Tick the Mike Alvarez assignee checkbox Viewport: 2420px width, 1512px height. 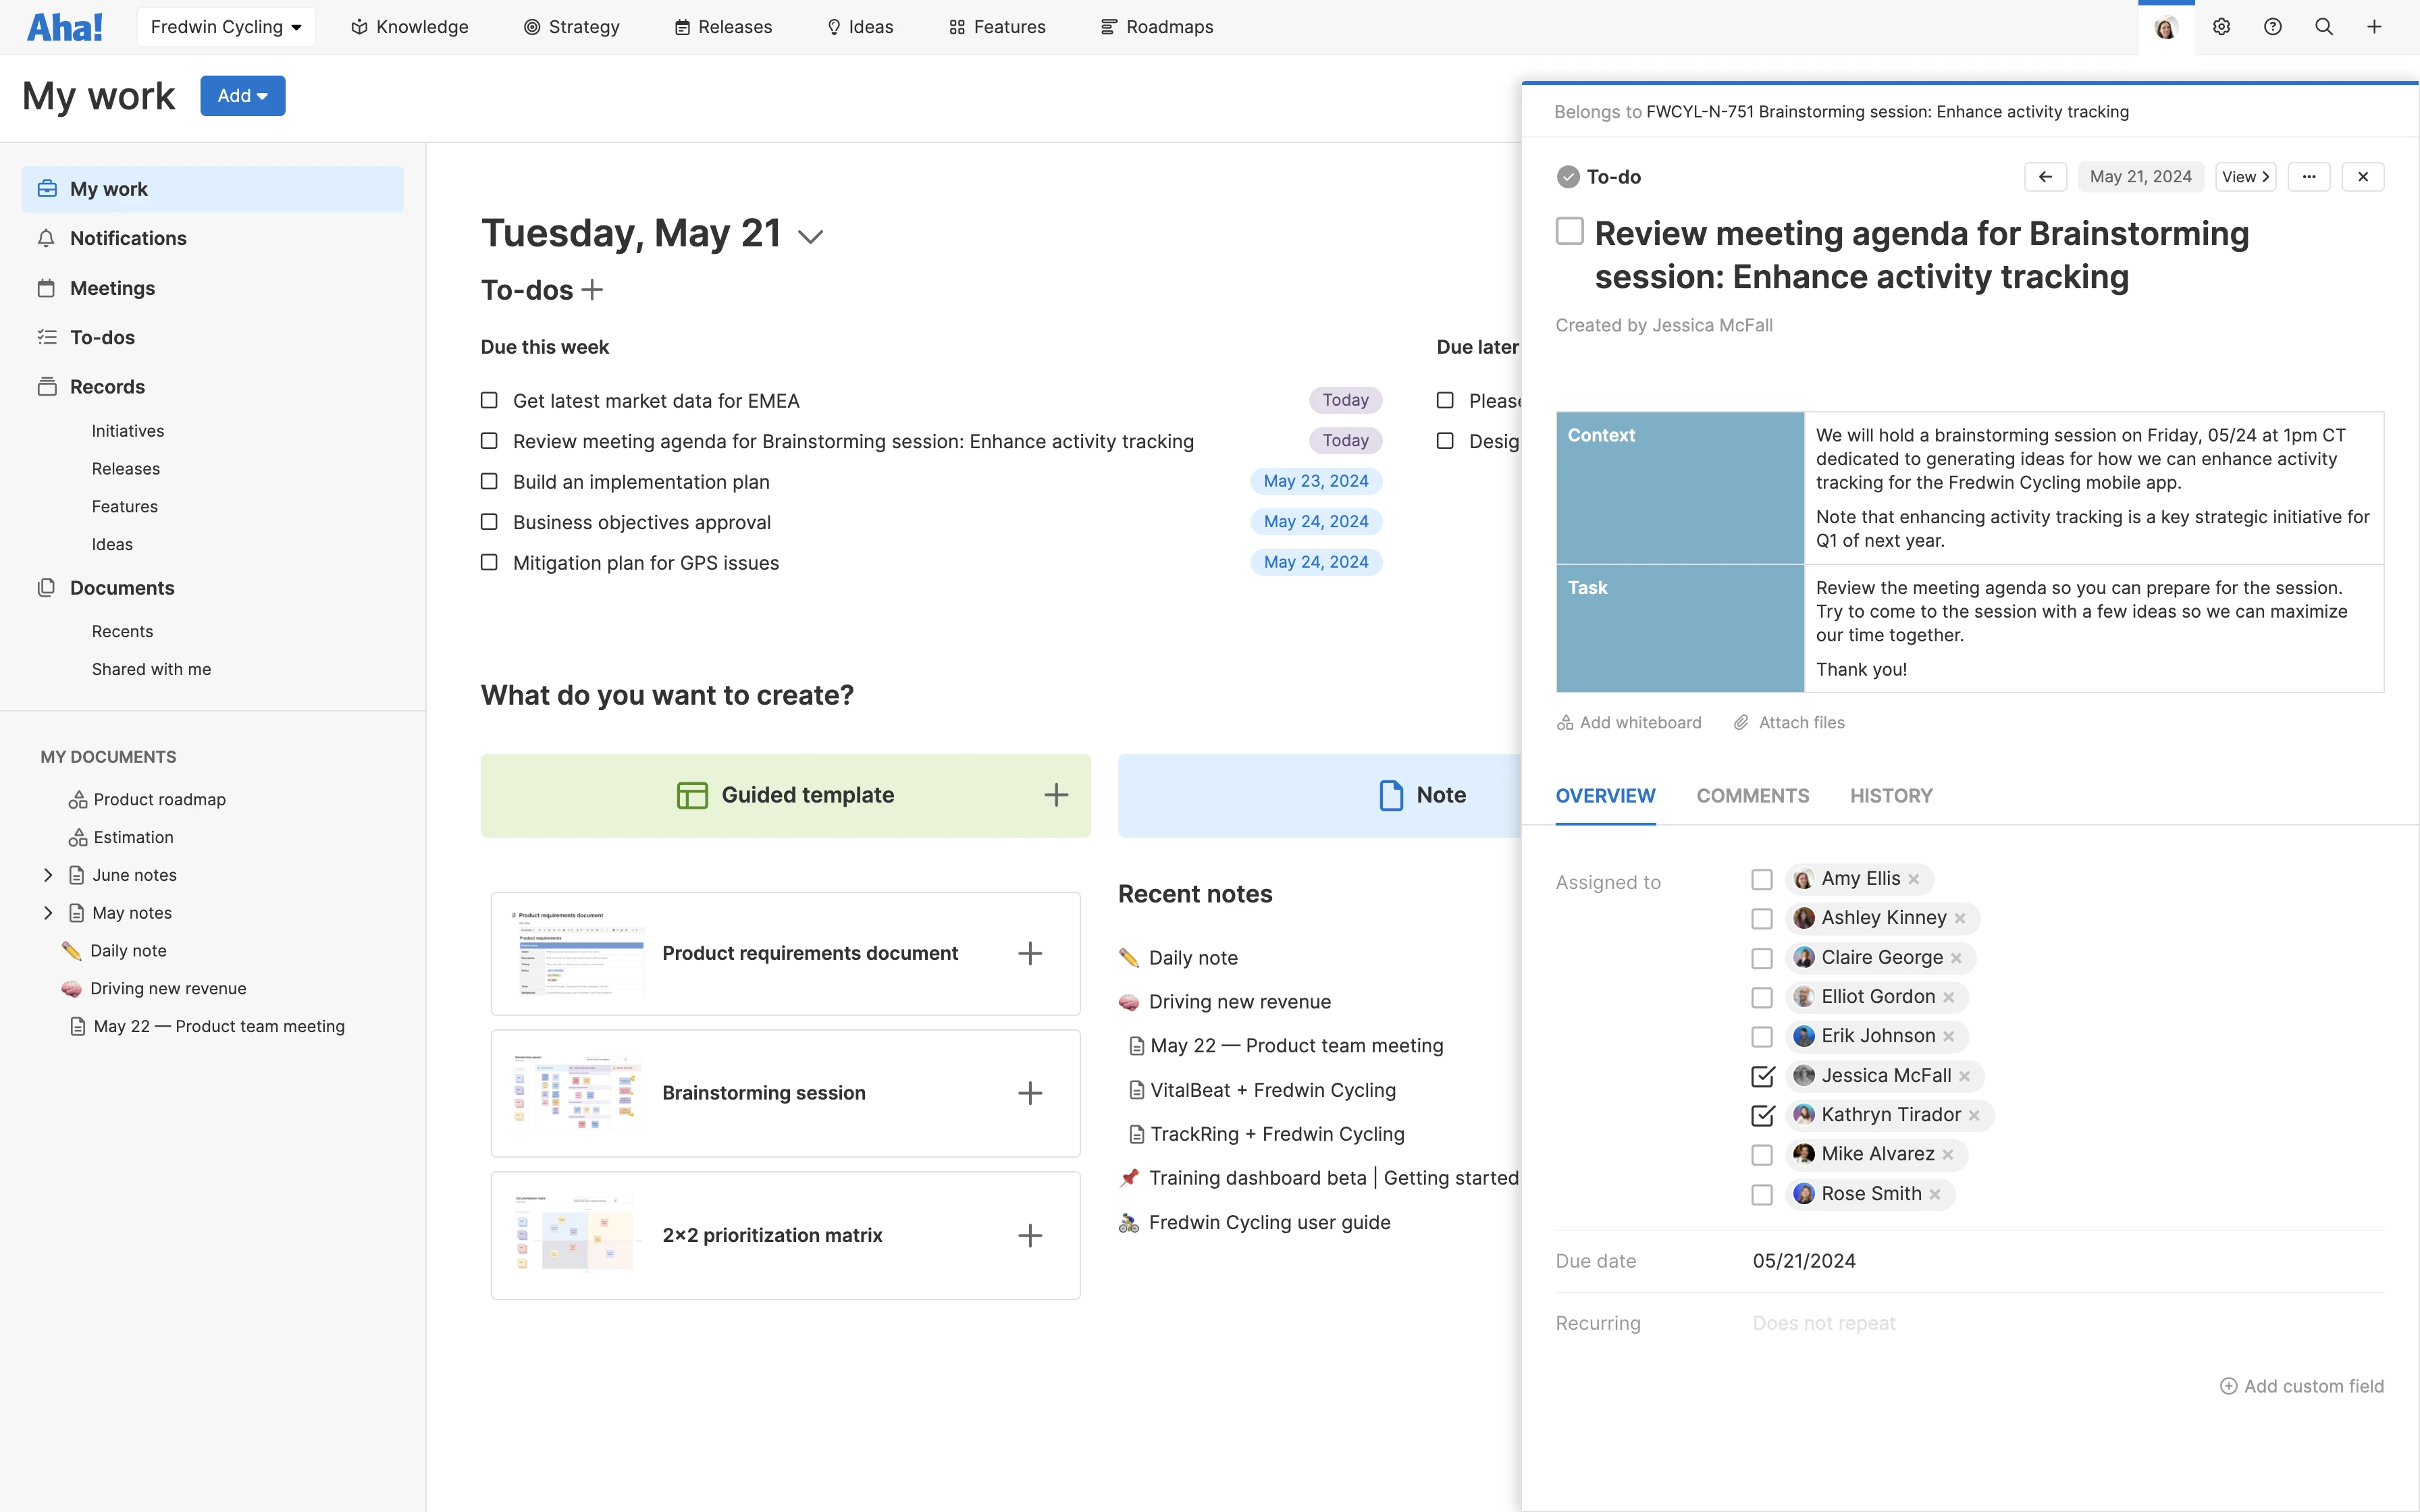[x=1762, y=1155]
